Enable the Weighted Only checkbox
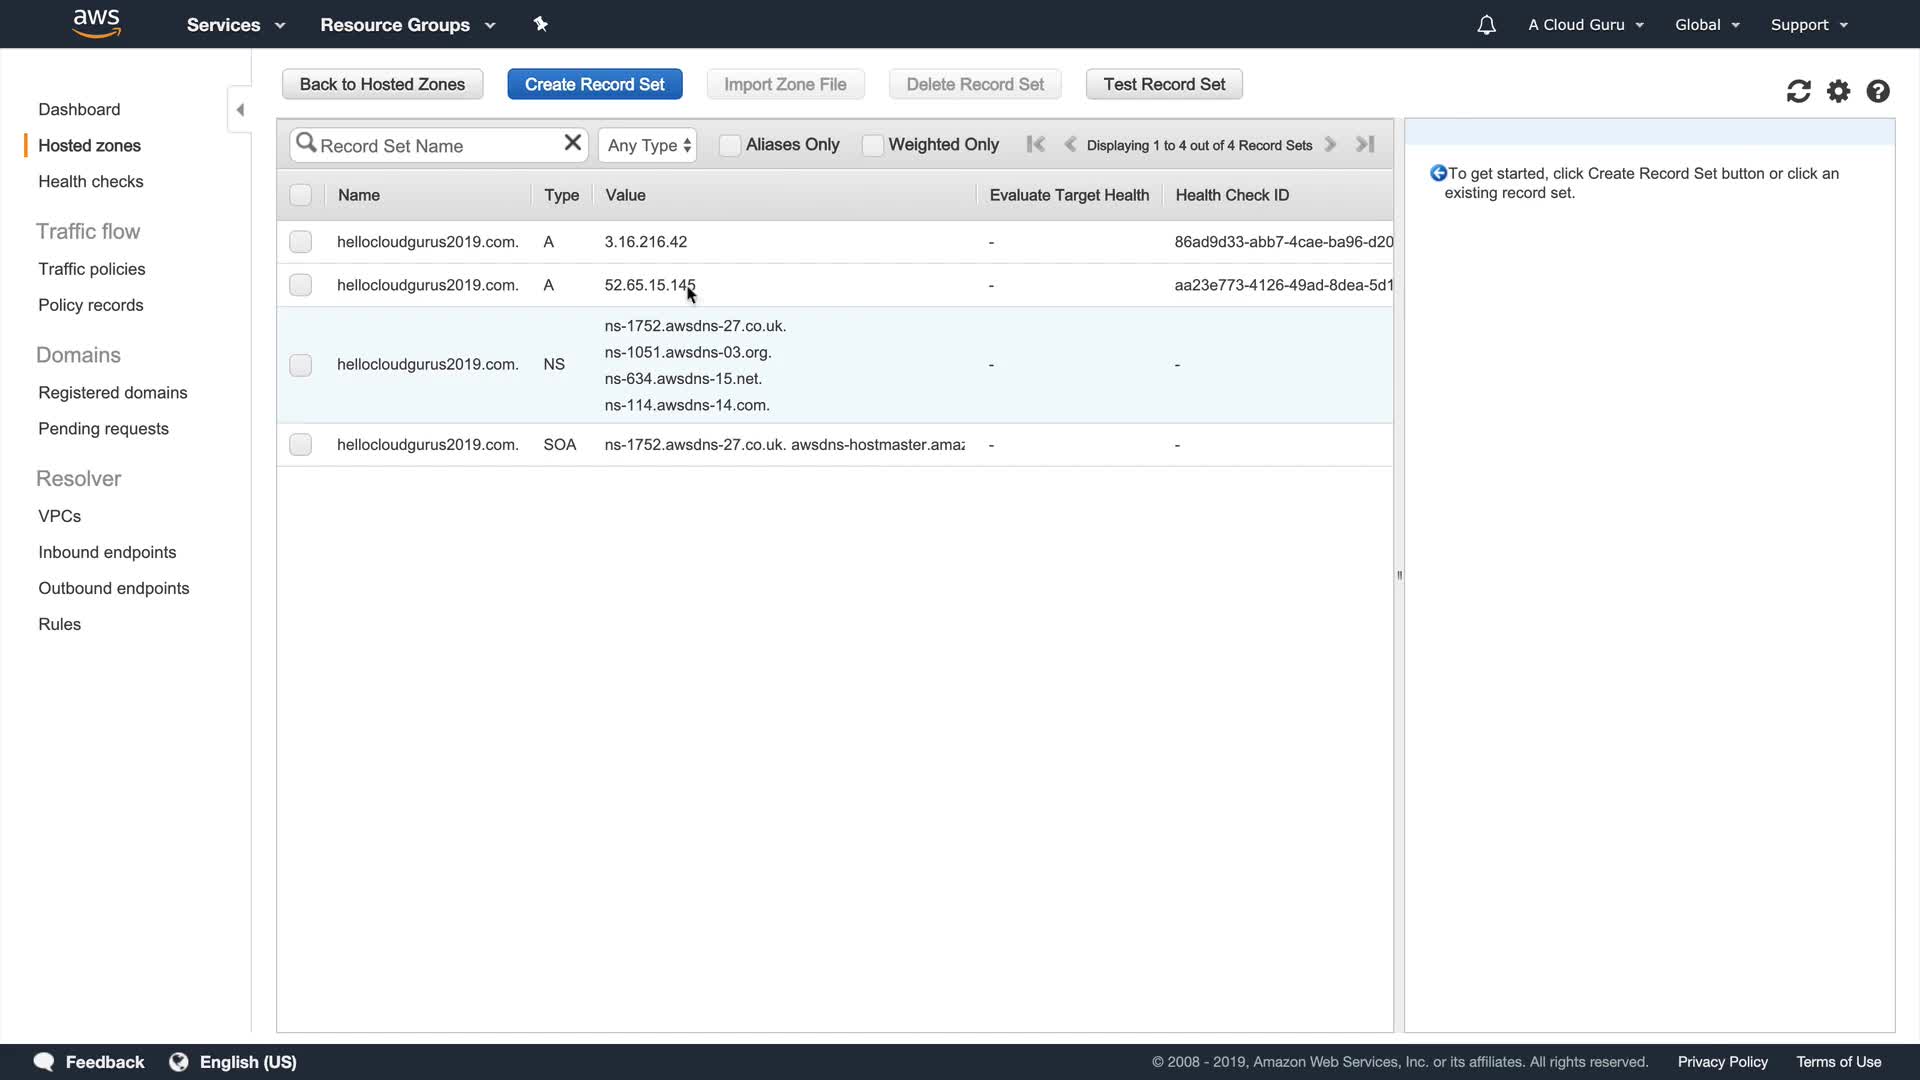The image size is (1920, 1080). click(x=872, y=146)
